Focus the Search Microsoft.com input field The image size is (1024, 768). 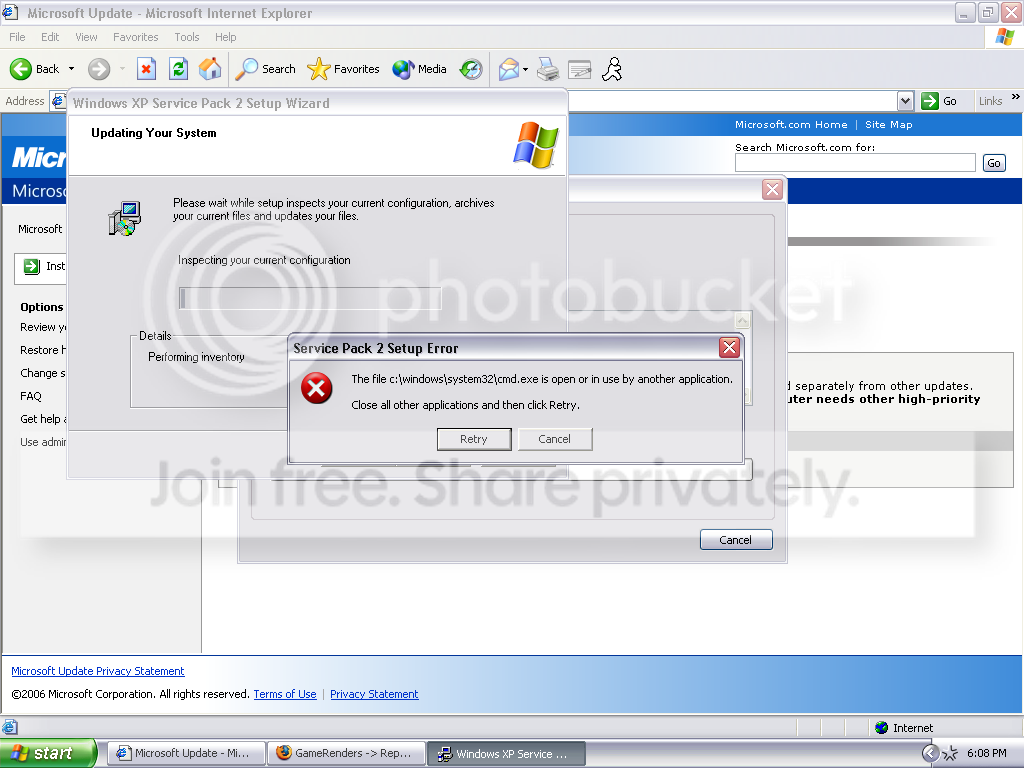click(x=855, y=163)
